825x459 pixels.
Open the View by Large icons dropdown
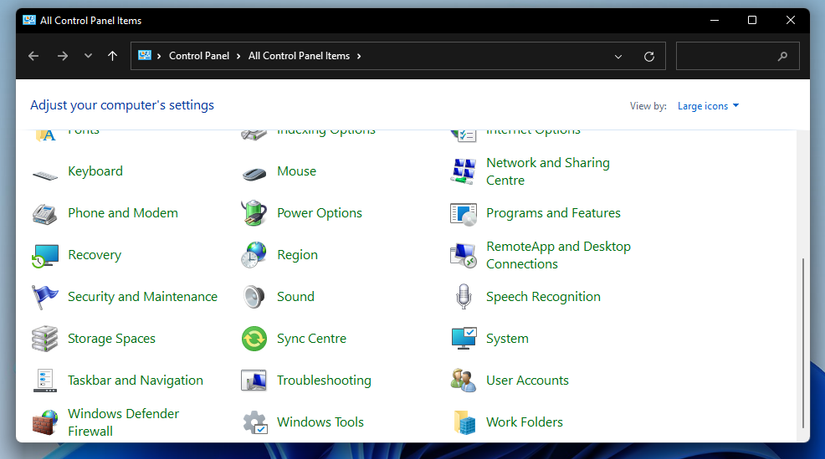[x=708, y=106]
